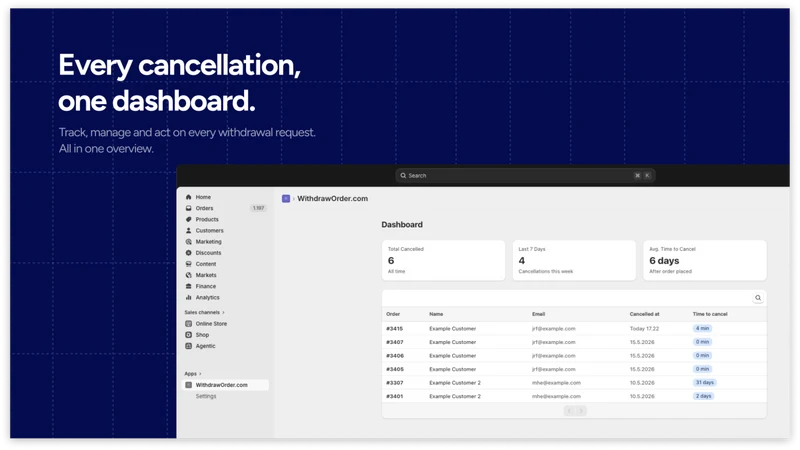
Task: Expand the Apps section chevron
Action: pos(200,374)
